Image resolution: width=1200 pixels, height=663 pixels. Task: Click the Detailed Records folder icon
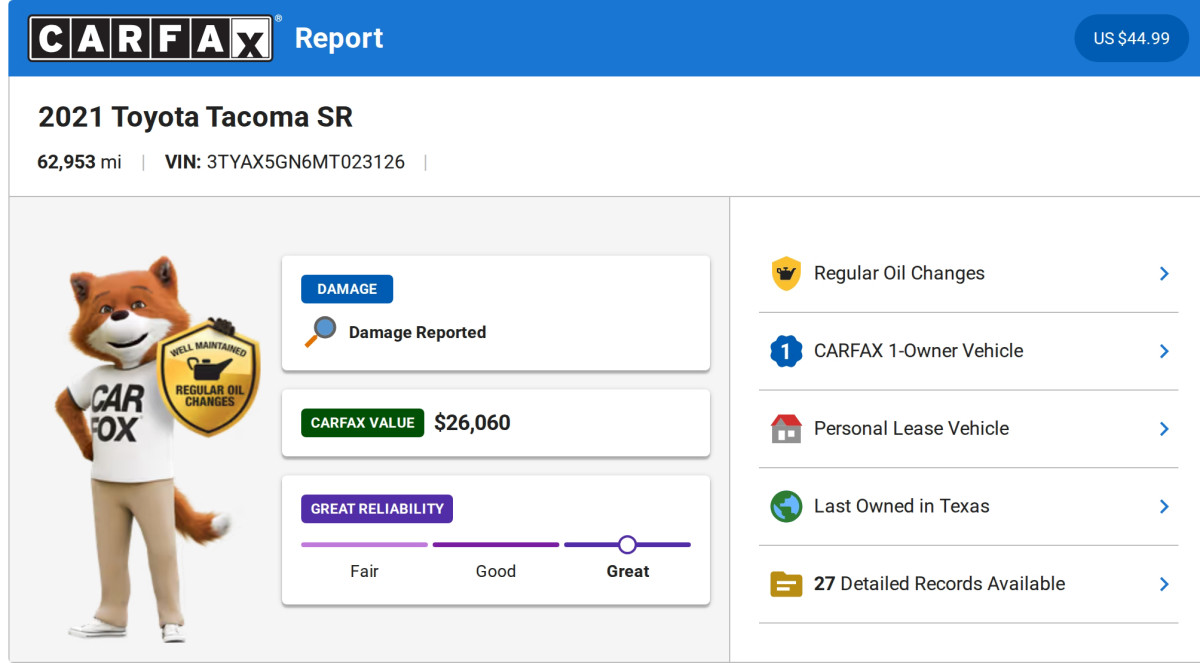[786, 584]
